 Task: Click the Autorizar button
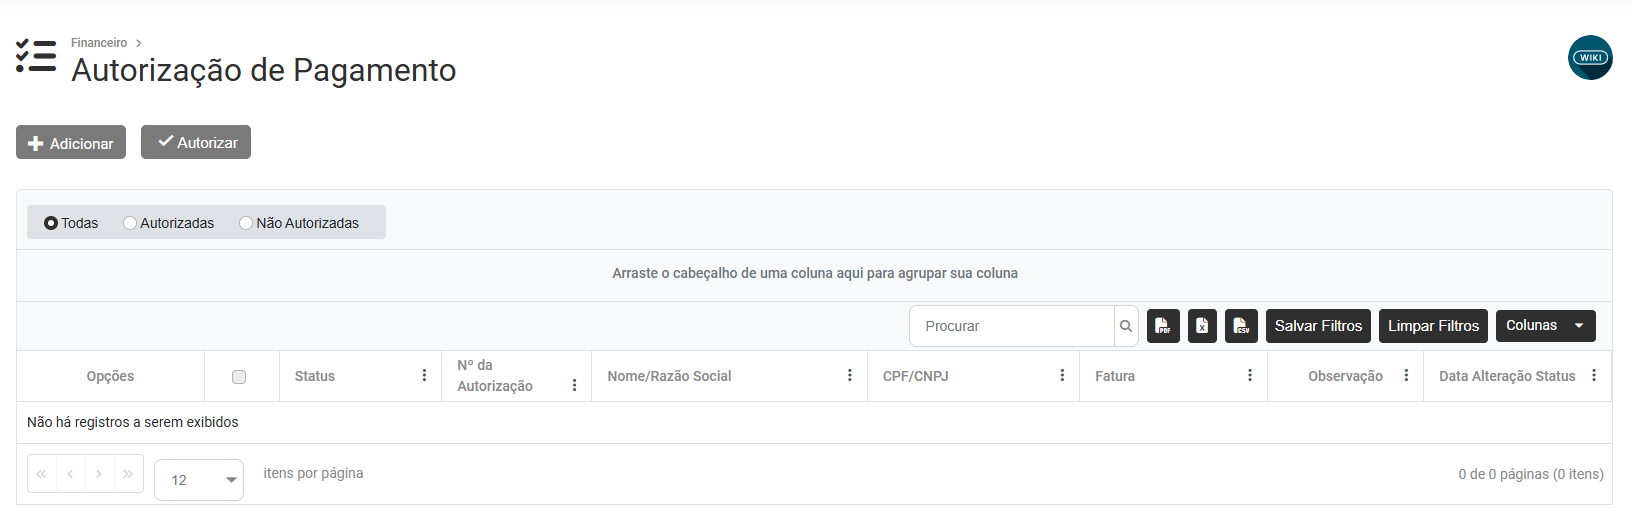click(x=196, y=142)
